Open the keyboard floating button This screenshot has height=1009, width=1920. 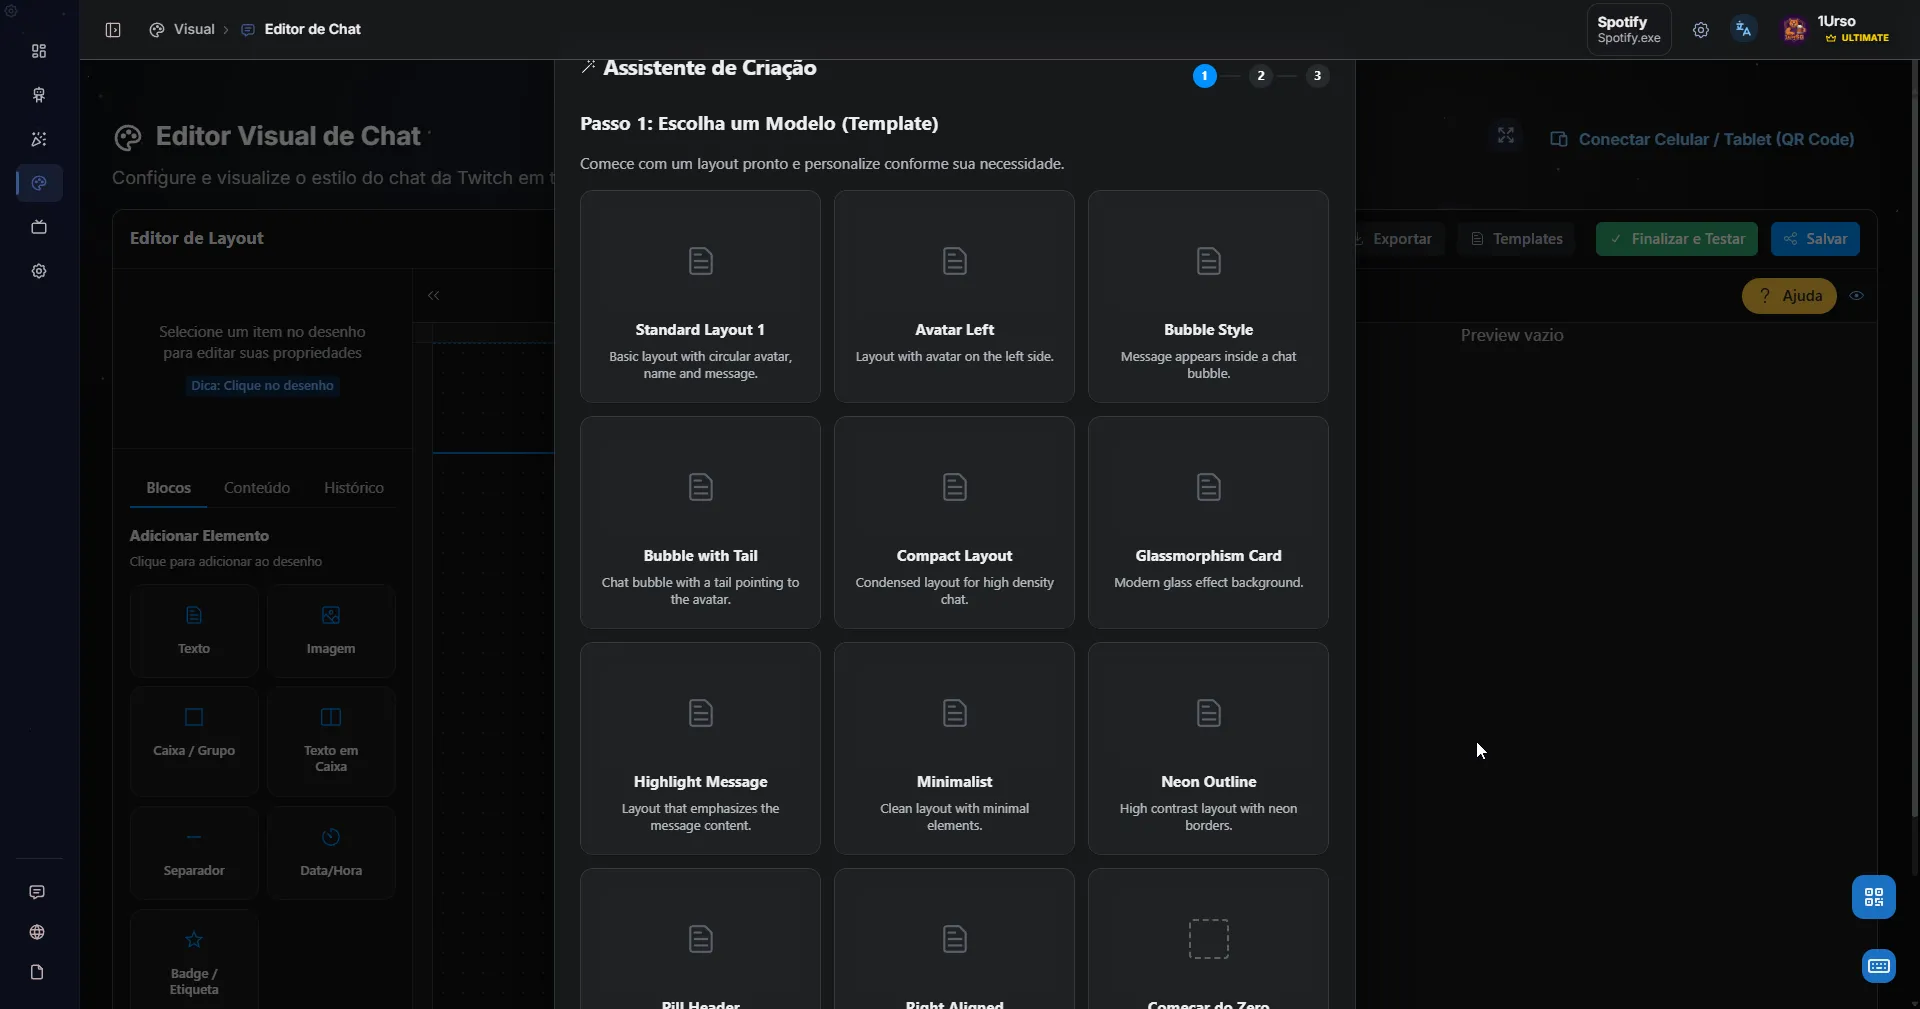coord(1878,966)
